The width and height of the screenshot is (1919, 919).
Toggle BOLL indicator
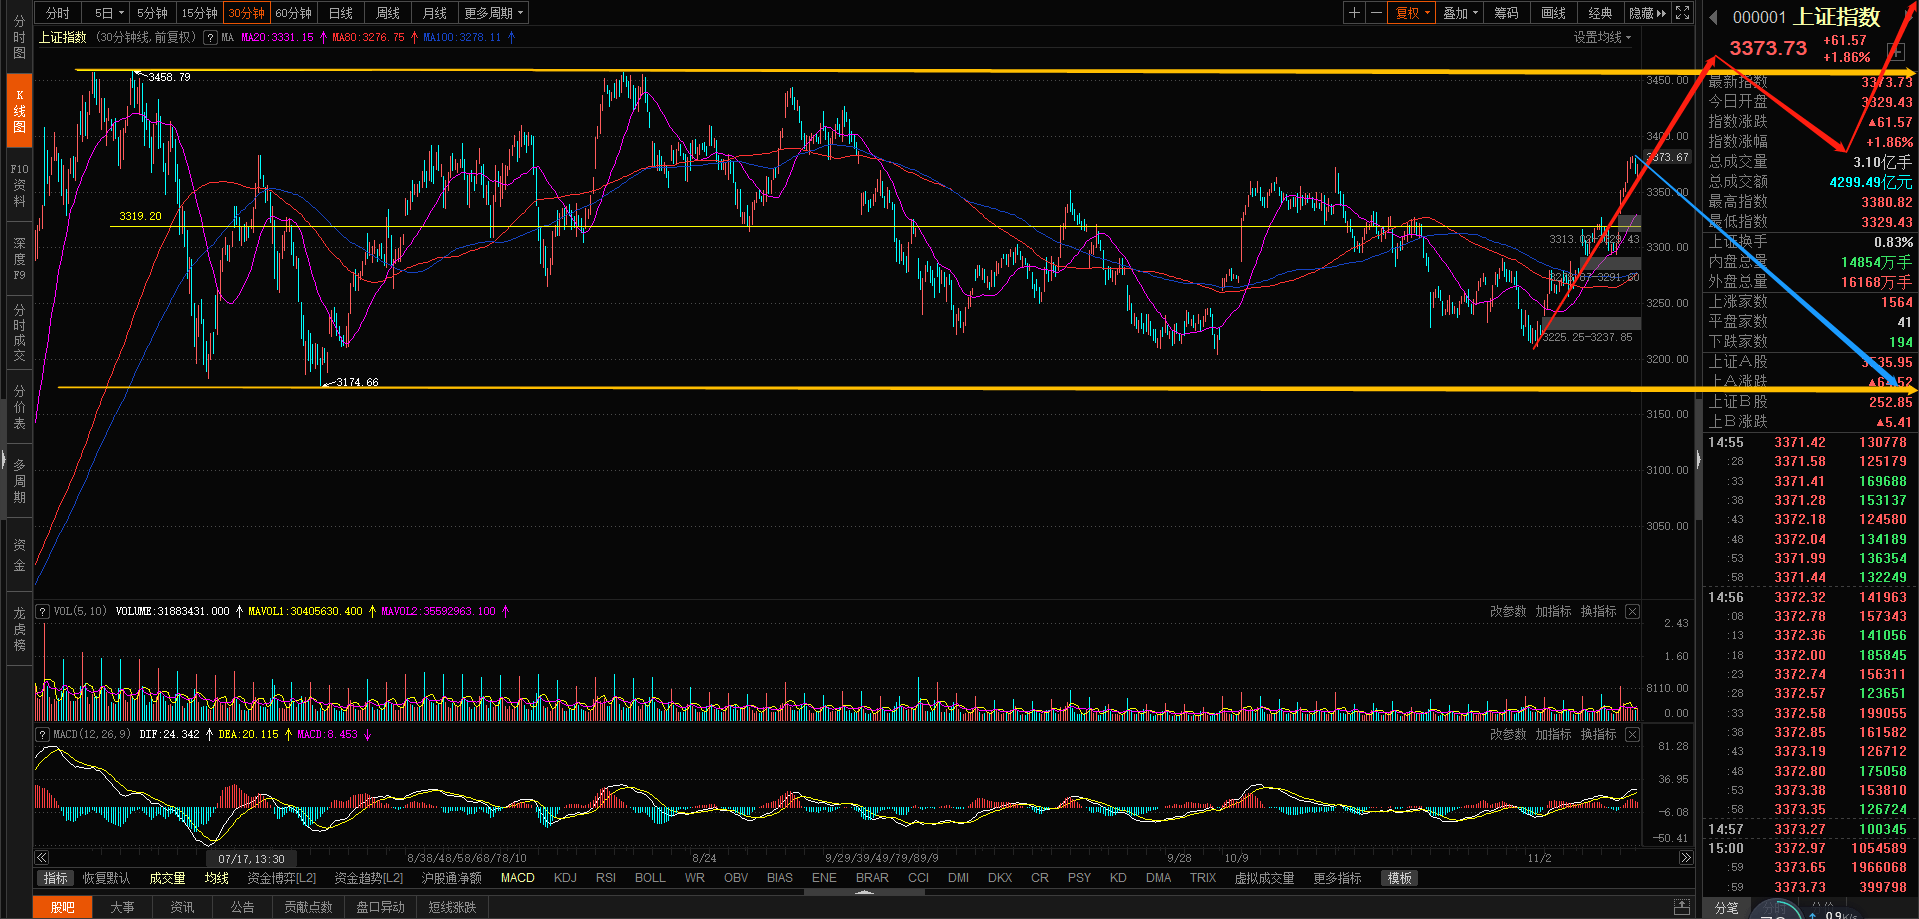click(650, 878)
